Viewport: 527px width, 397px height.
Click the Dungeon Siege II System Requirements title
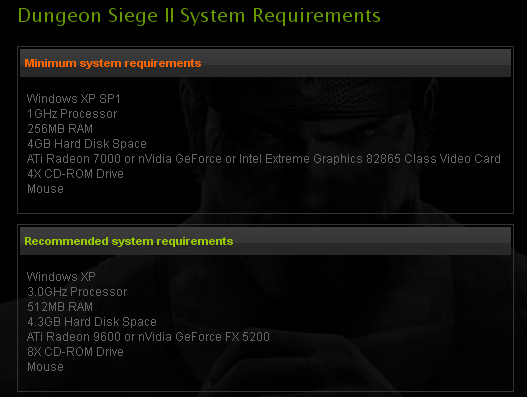[x=199, y=16]
